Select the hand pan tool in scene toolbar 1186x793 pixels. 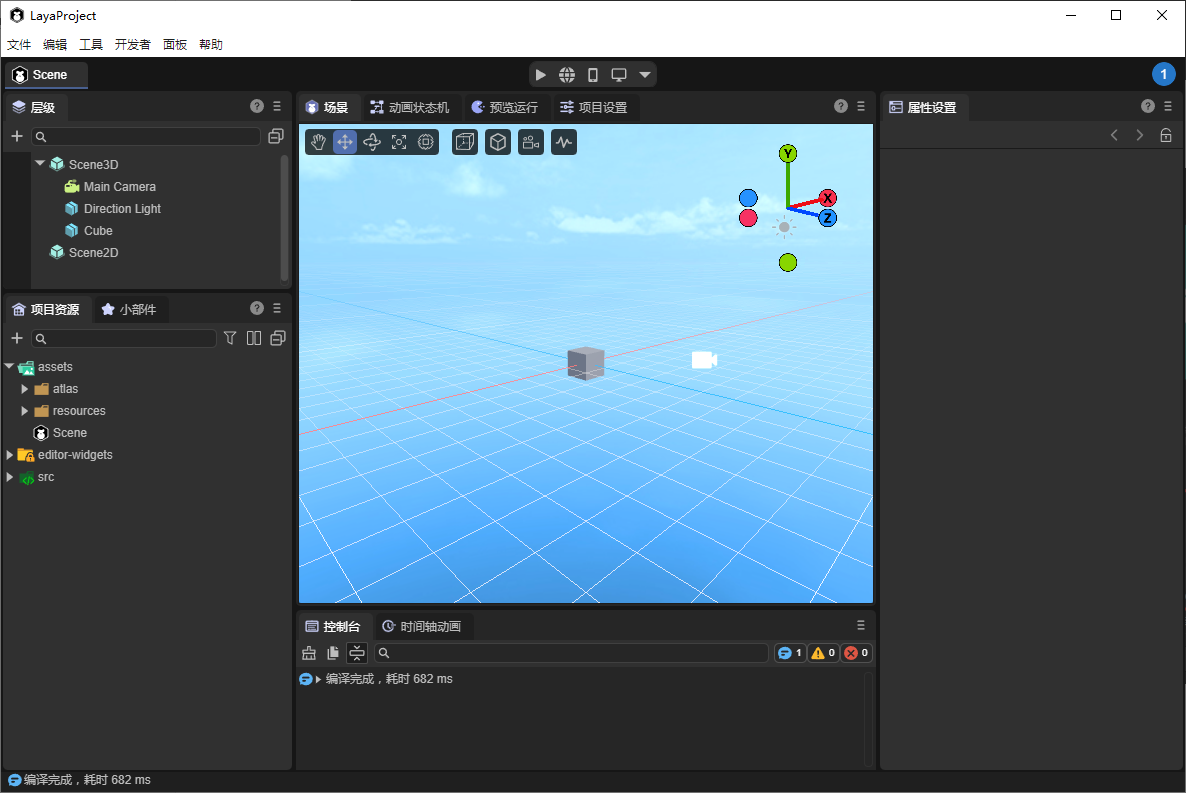[x=318, y=142]
